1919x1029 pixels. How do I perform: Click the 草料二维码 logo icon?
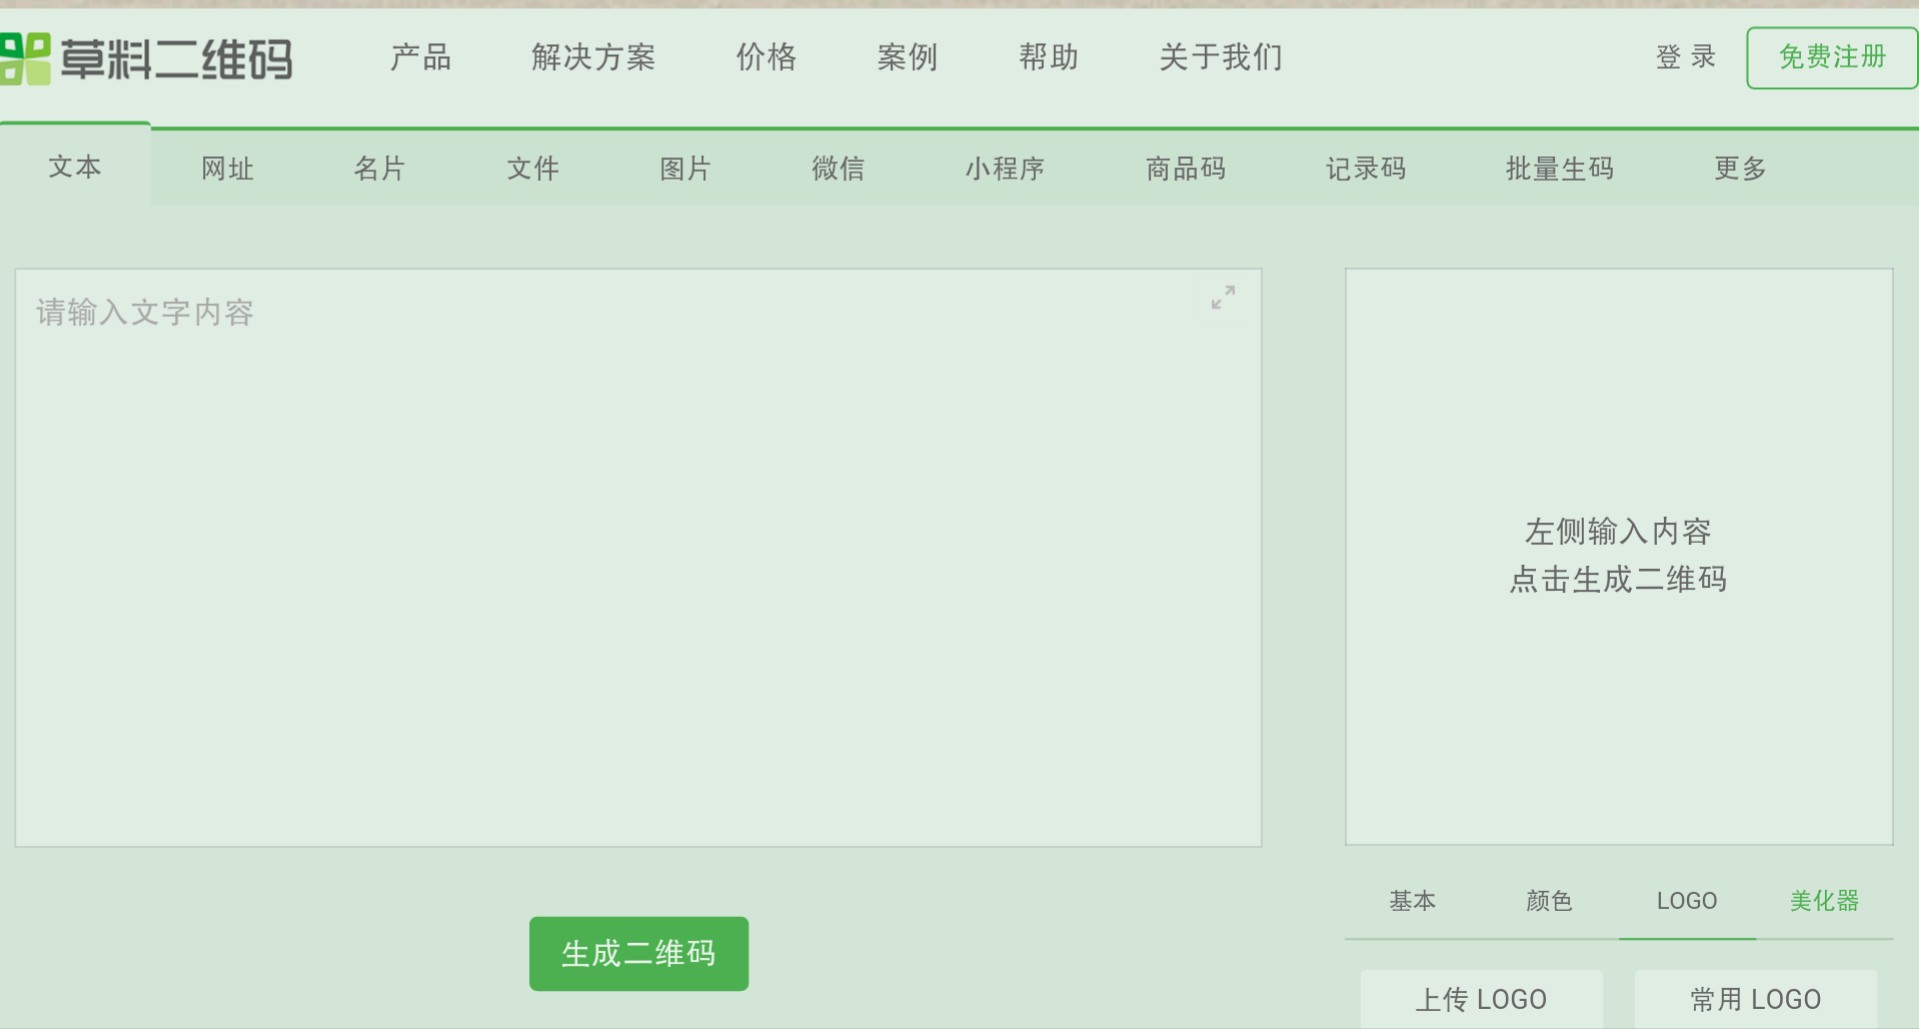click(27, 57)
